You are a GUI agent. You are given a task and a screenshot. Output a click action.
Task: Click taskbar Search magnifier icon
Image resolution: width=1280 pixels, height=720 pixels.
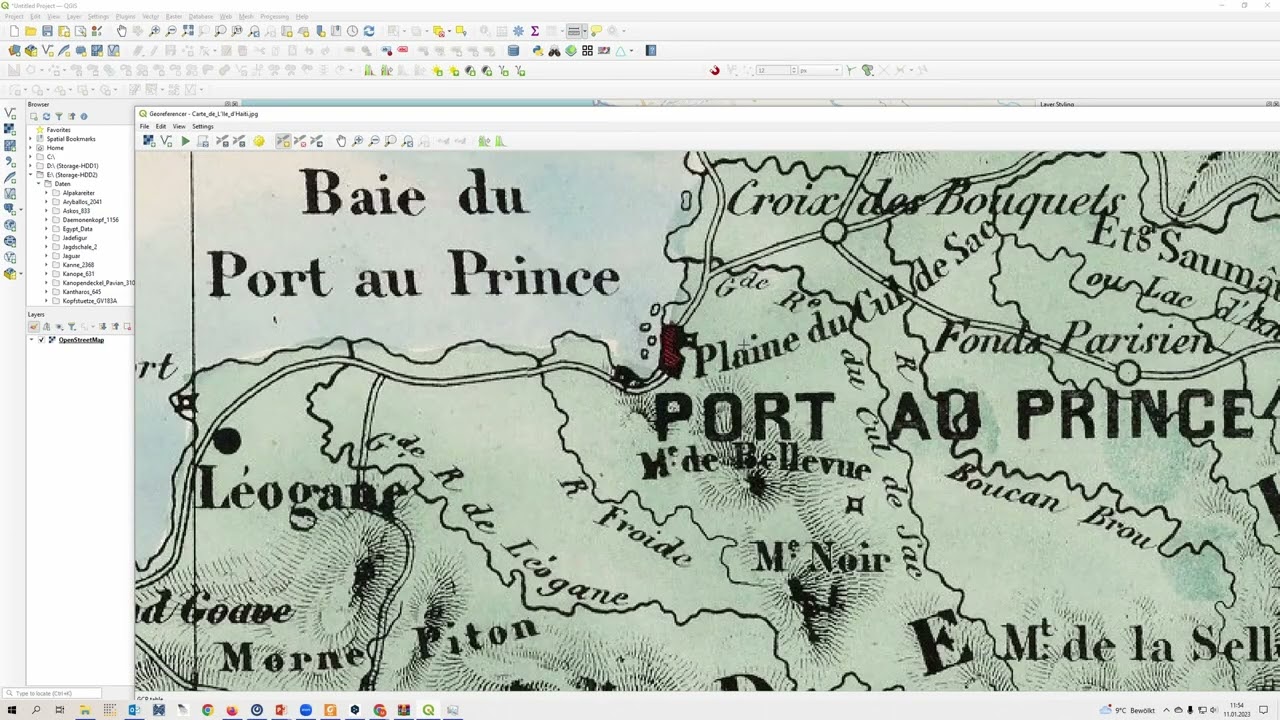[36, 710]
